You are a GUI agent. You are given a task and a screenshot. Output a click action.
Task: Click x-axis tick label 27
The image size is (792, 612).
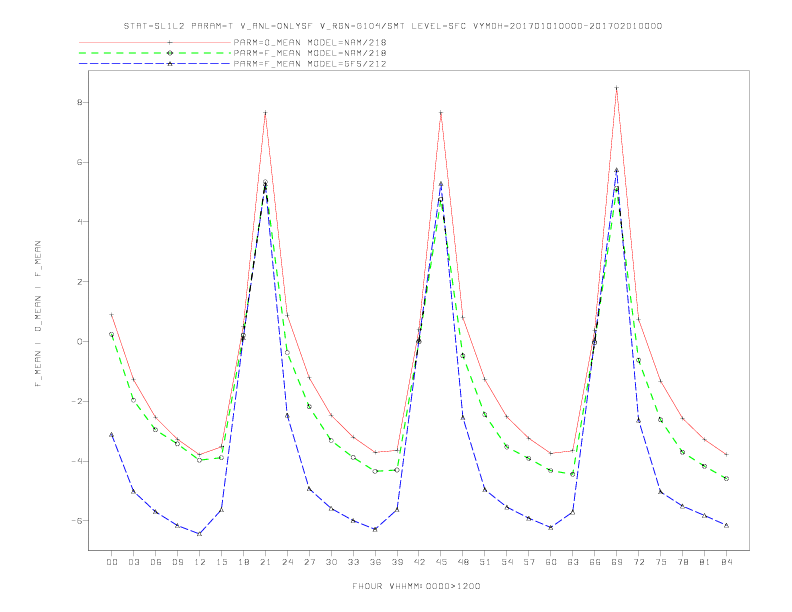point(309,562)
